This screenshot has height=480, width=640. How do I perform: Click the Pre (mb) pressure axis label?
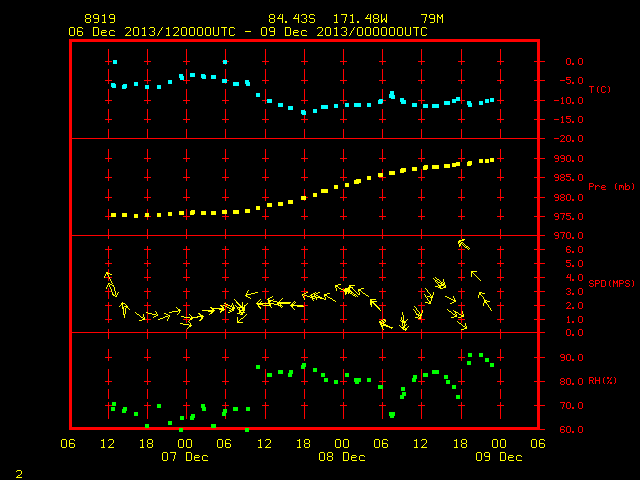point(611,187)
